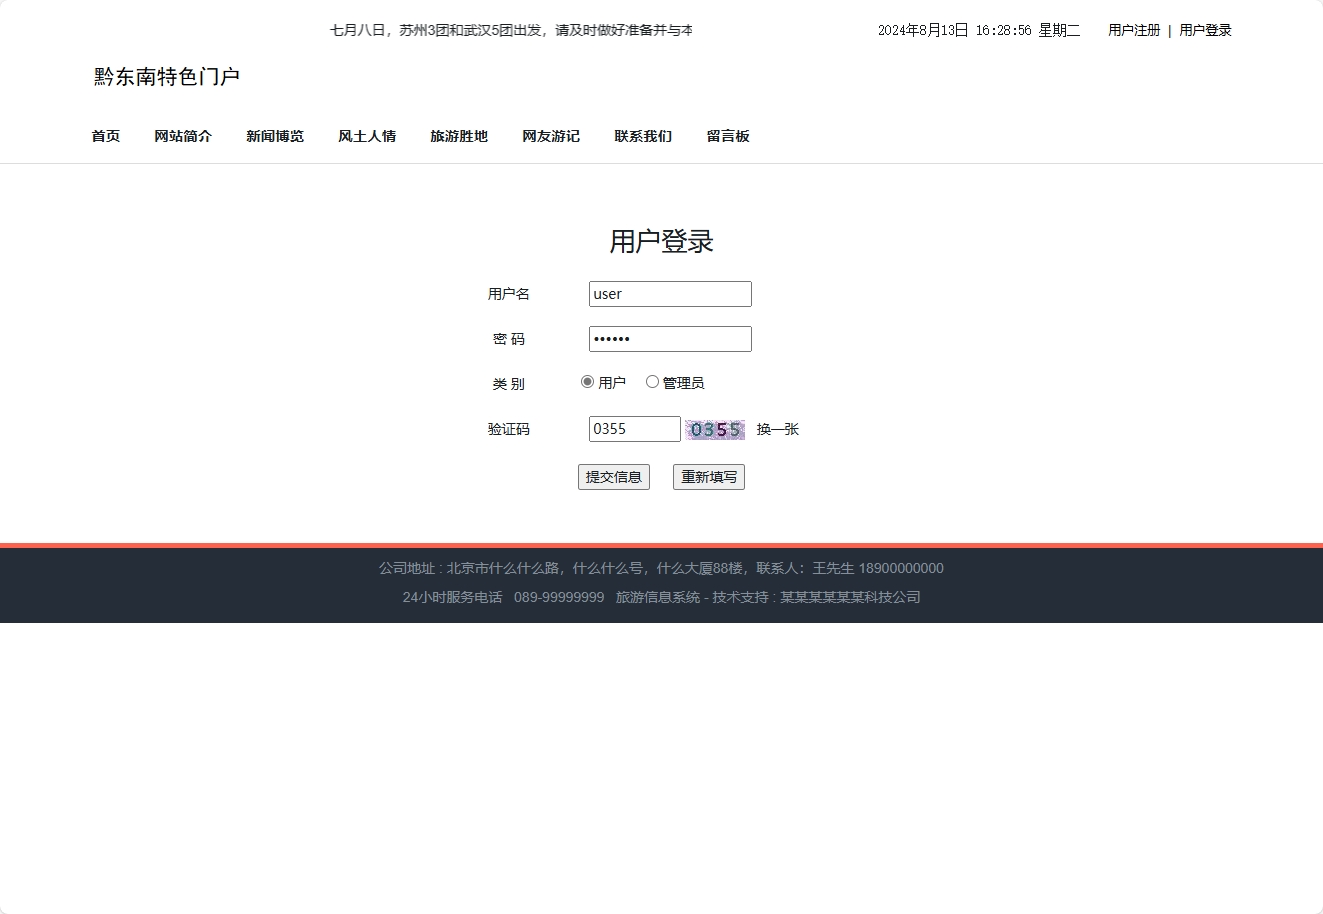The image size is (1323, 914).
Task: Open the 网友游记 navigation item
Action: (x=550, y=136)
